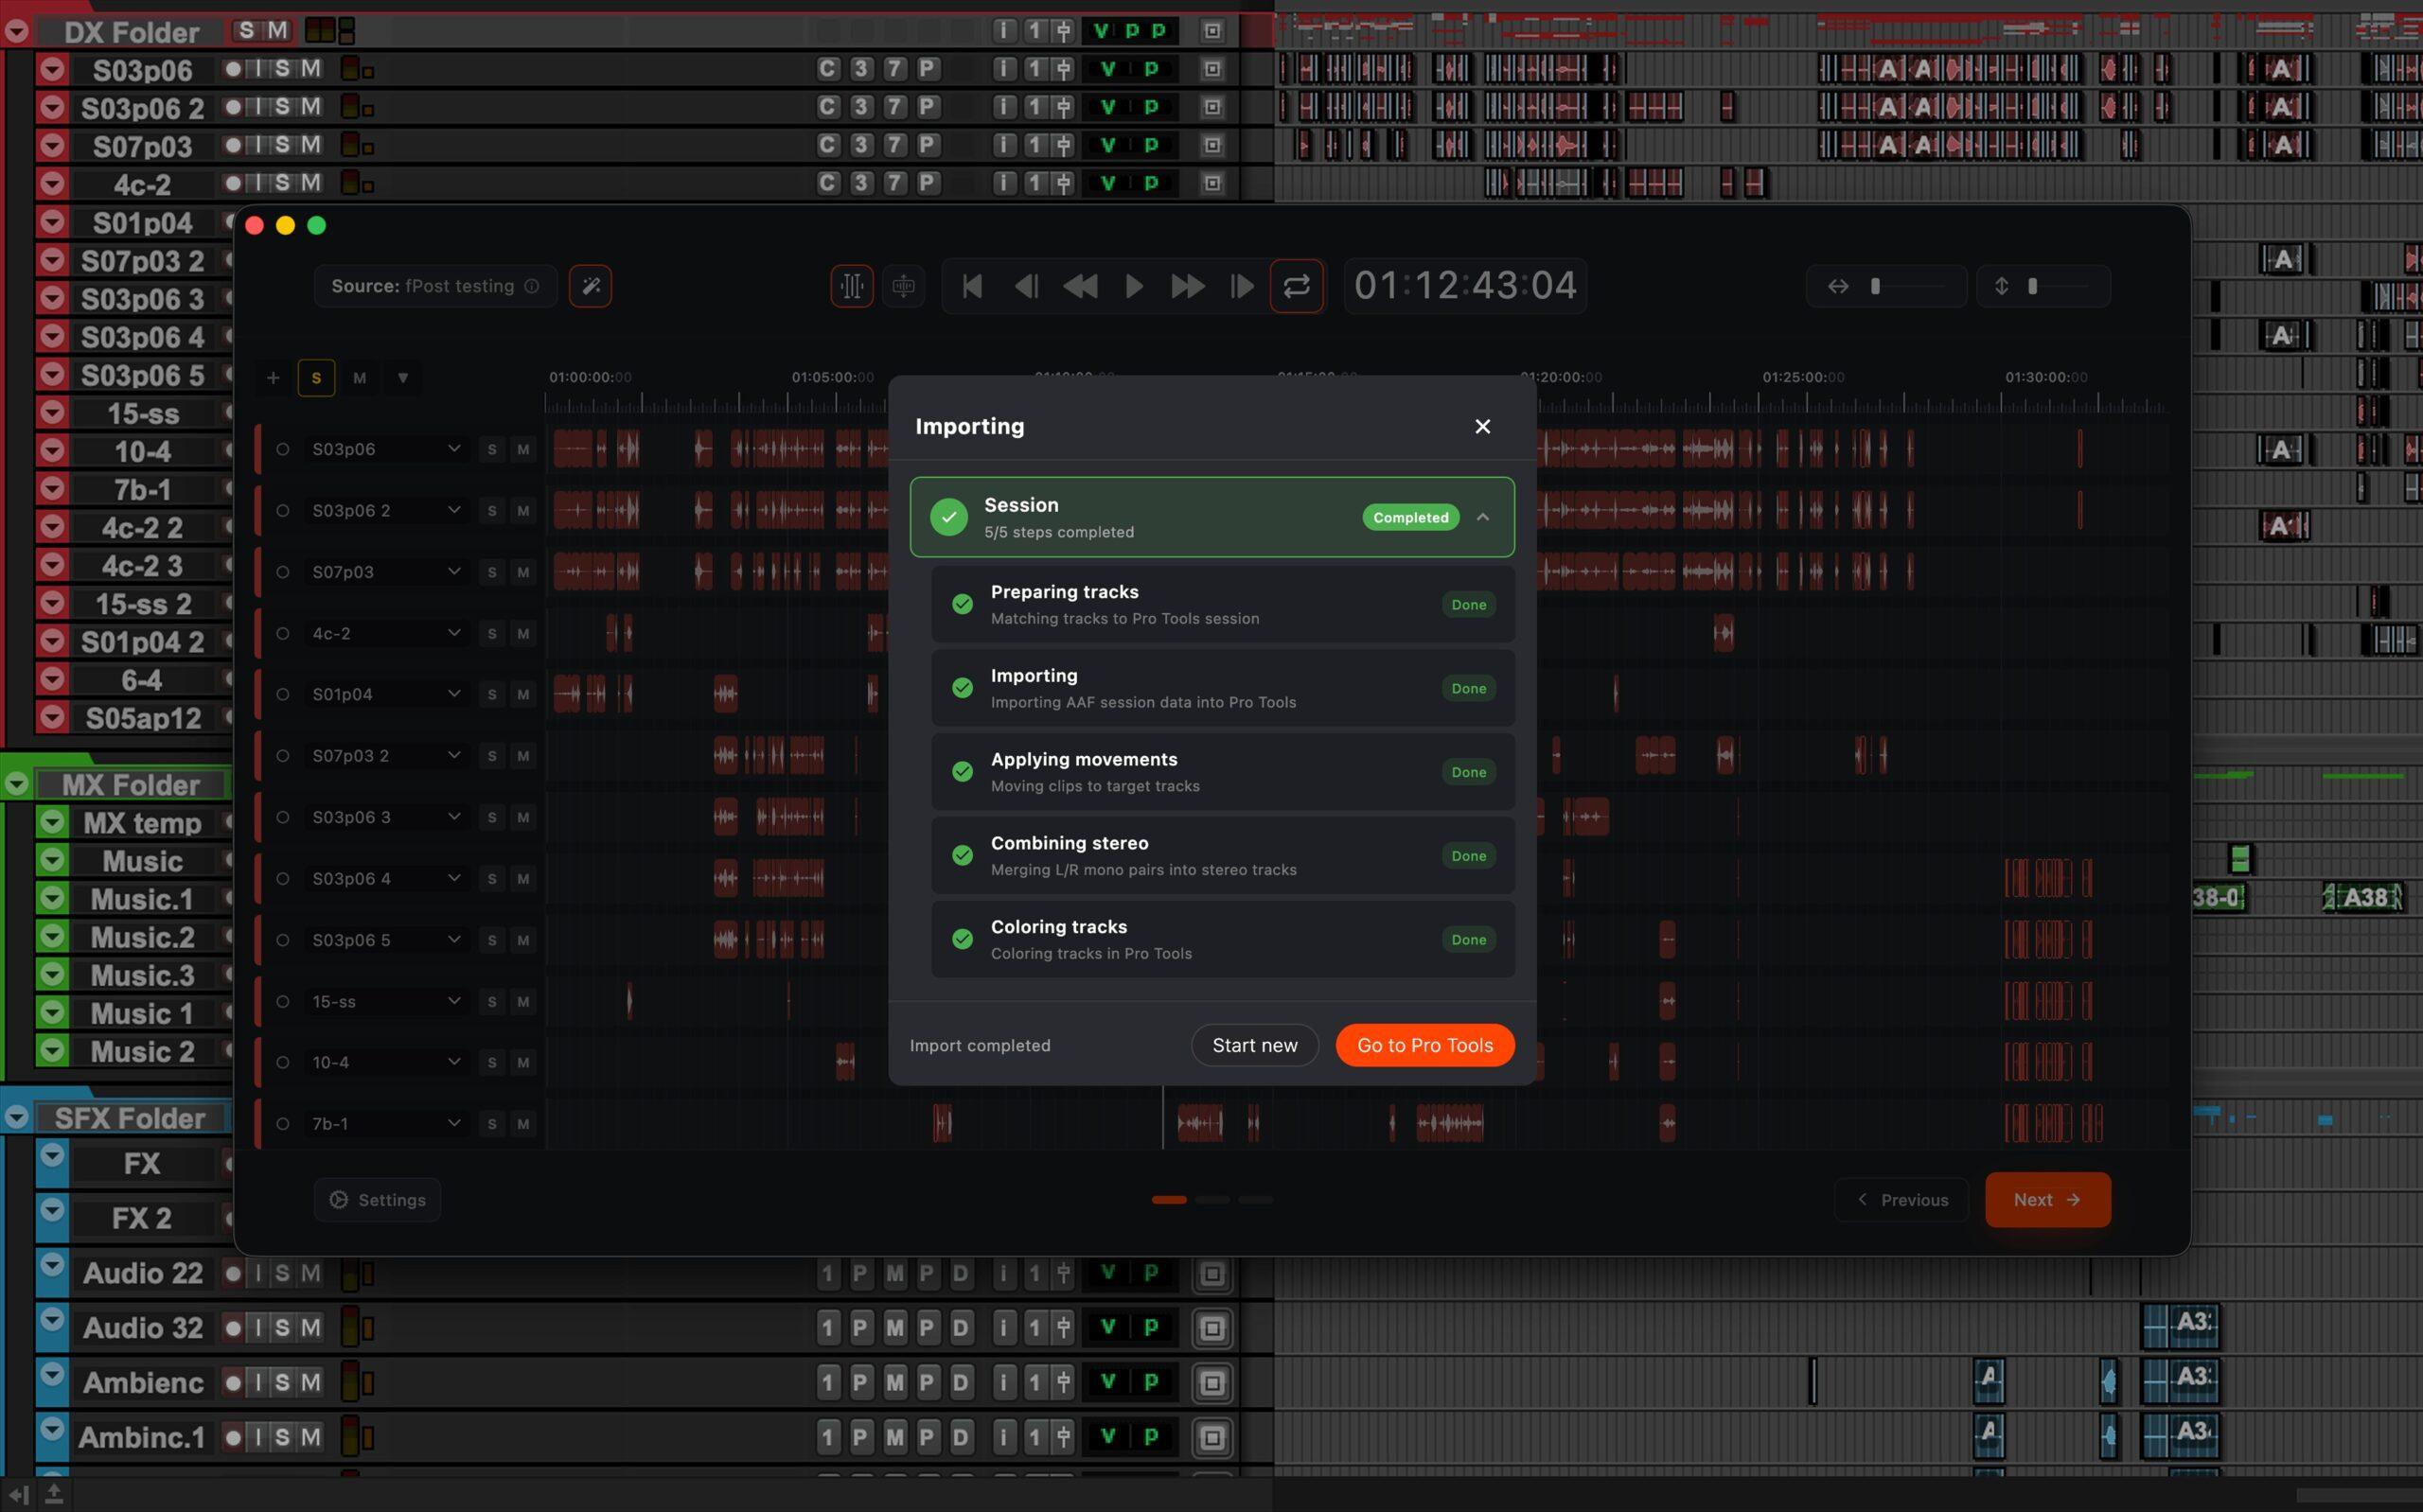Toggle the split clip tool icon
The width and height of the screenshot is (2423, 1512).
click(x=852, y=286)
